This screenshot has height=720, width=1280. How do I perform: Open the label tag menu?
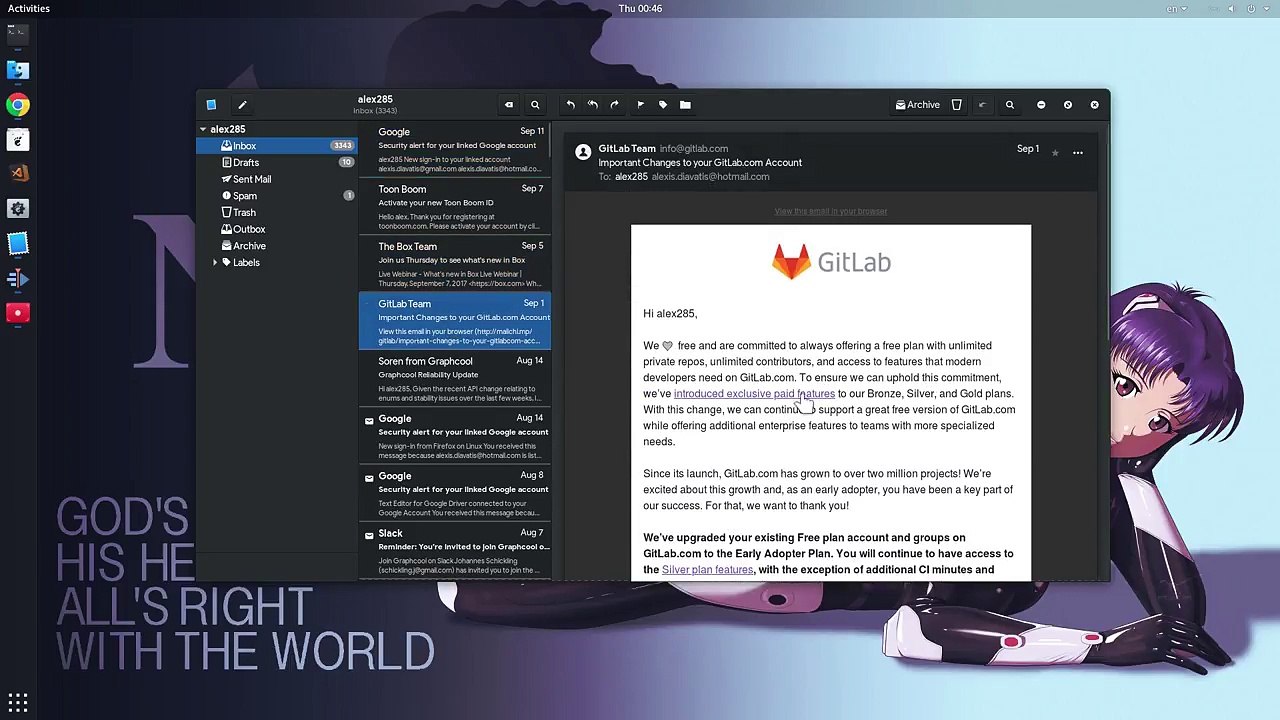tap(662, 104)
